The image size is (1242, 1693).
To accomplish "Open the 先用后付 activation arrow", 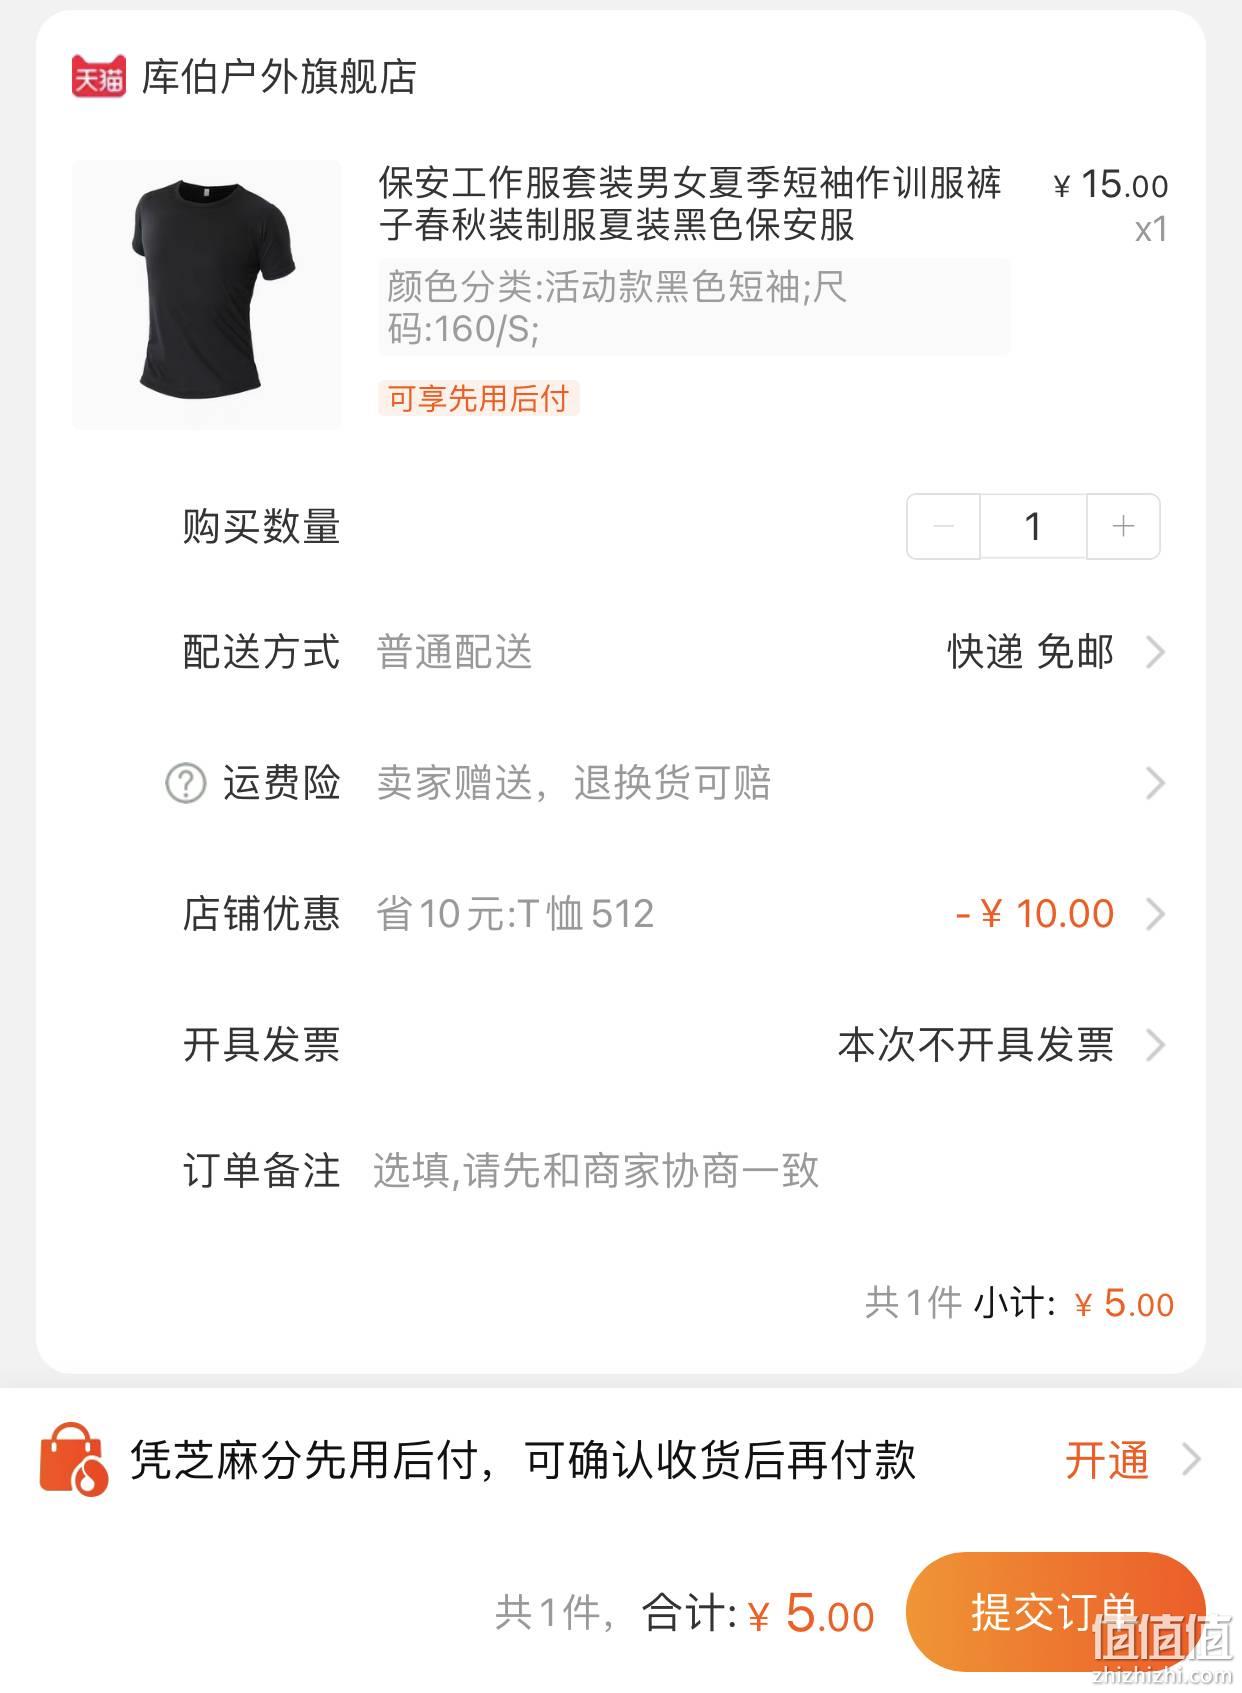I will (x=1190, y=1460).
